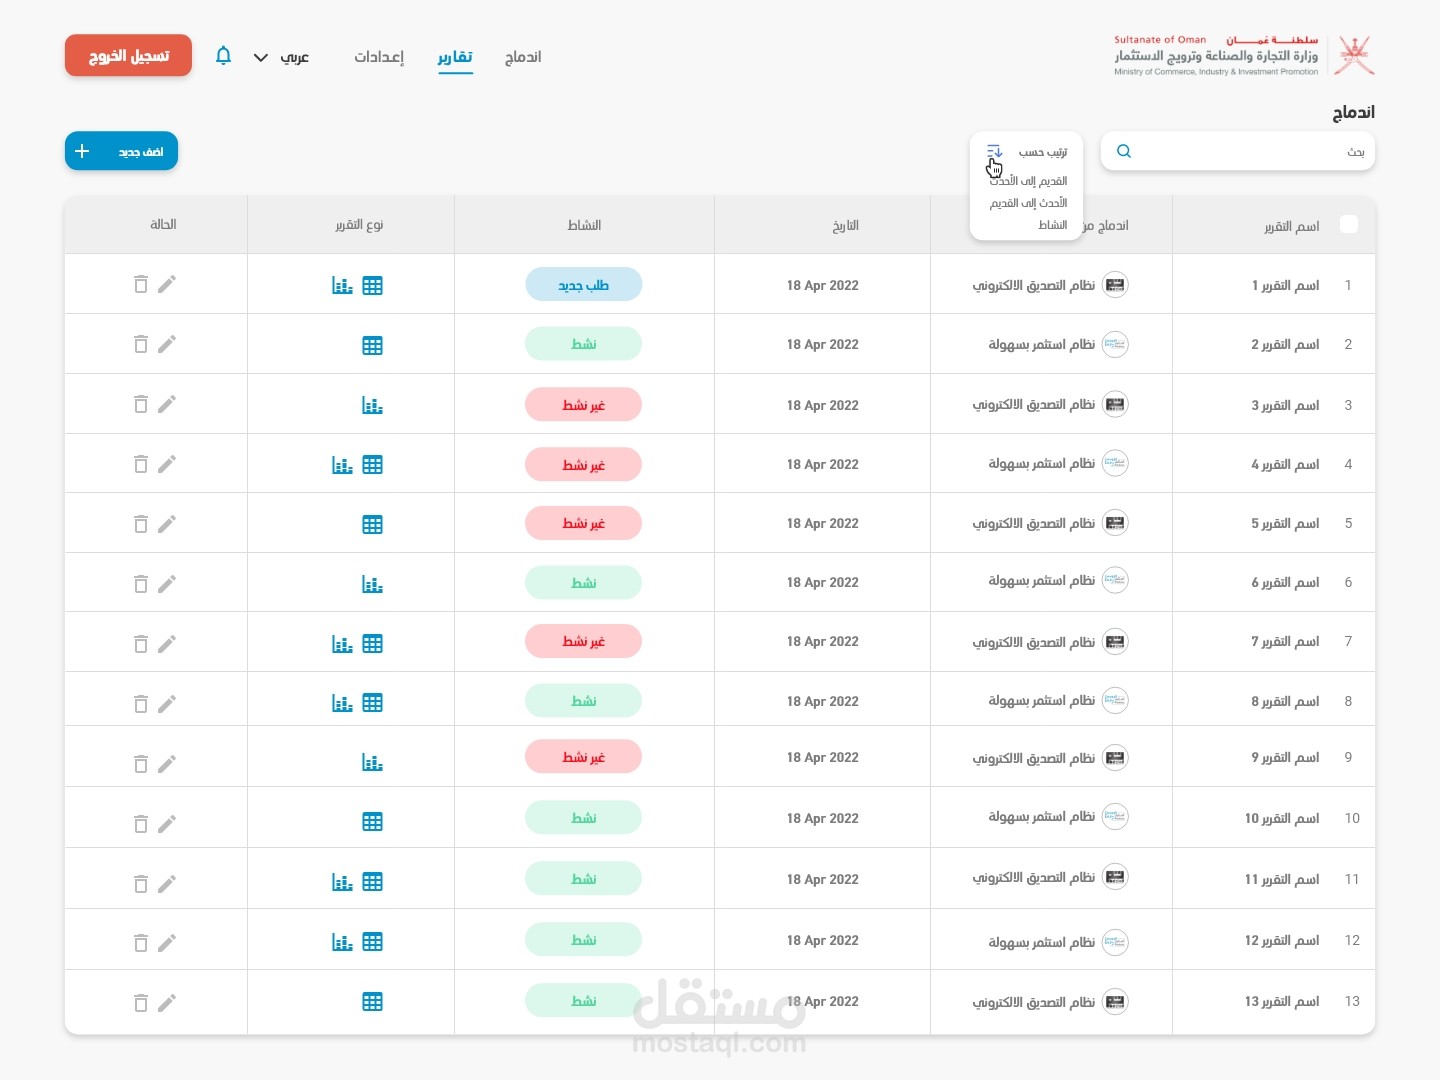Delete report 13 with trash icon

point(141,1002)
